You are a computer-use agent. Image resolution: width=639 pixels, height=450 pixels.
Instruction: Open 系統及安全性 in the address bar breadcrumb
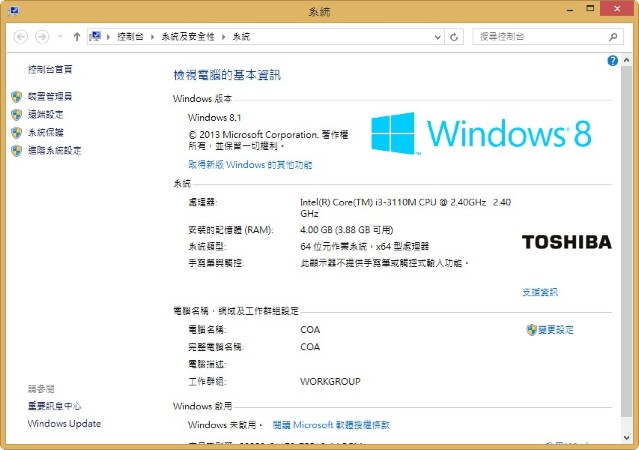tap(188, 37)
